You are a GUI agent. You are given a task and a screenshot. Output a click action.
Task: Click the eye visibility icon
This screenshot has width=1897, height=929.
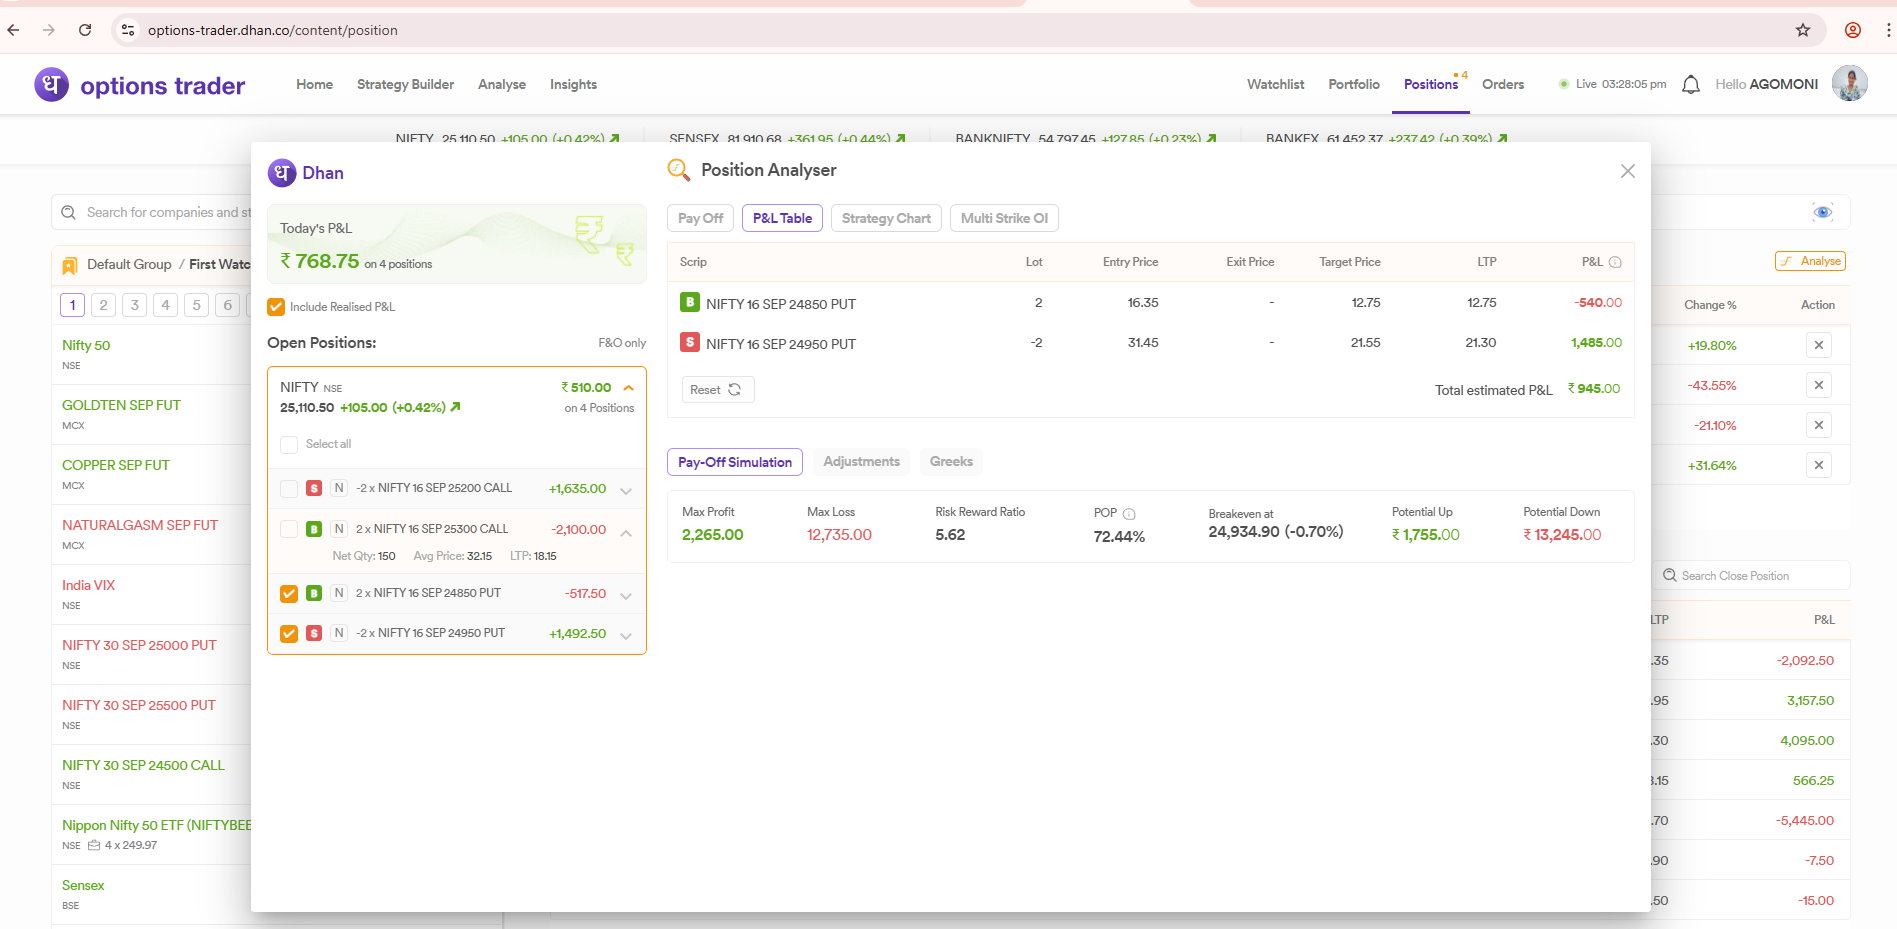(1822, 212)
